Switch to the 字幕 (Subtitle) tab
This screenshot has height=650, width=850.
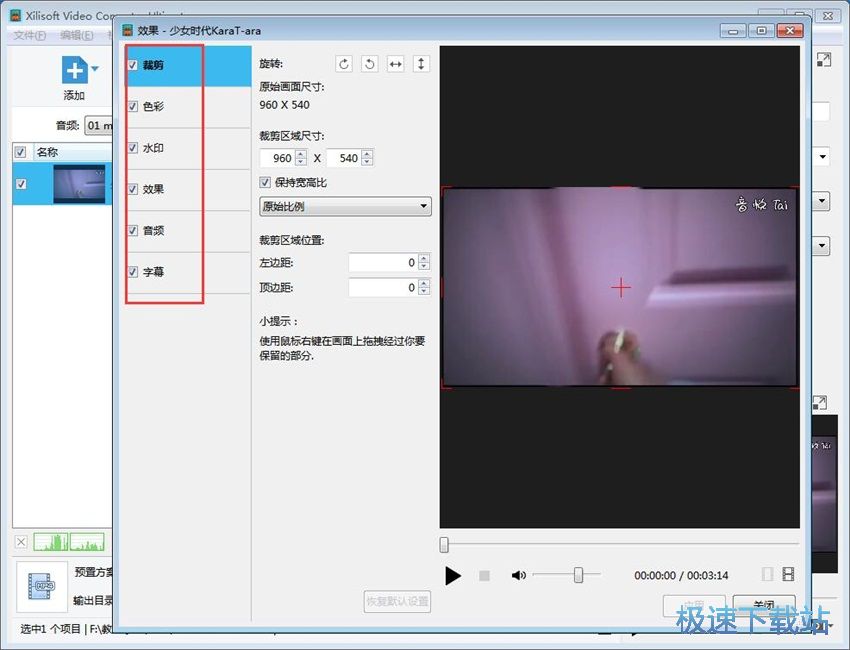click(x=188, y=272)
